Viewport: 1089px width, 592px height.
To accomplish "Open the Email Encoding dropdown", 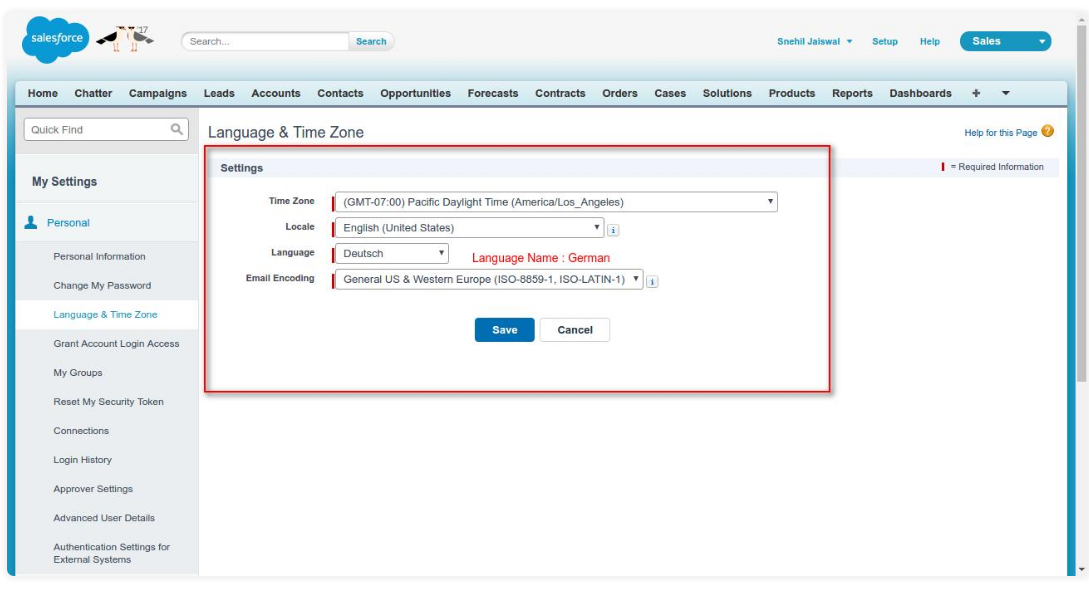I will pyautogui.click(x=489, y=279).
